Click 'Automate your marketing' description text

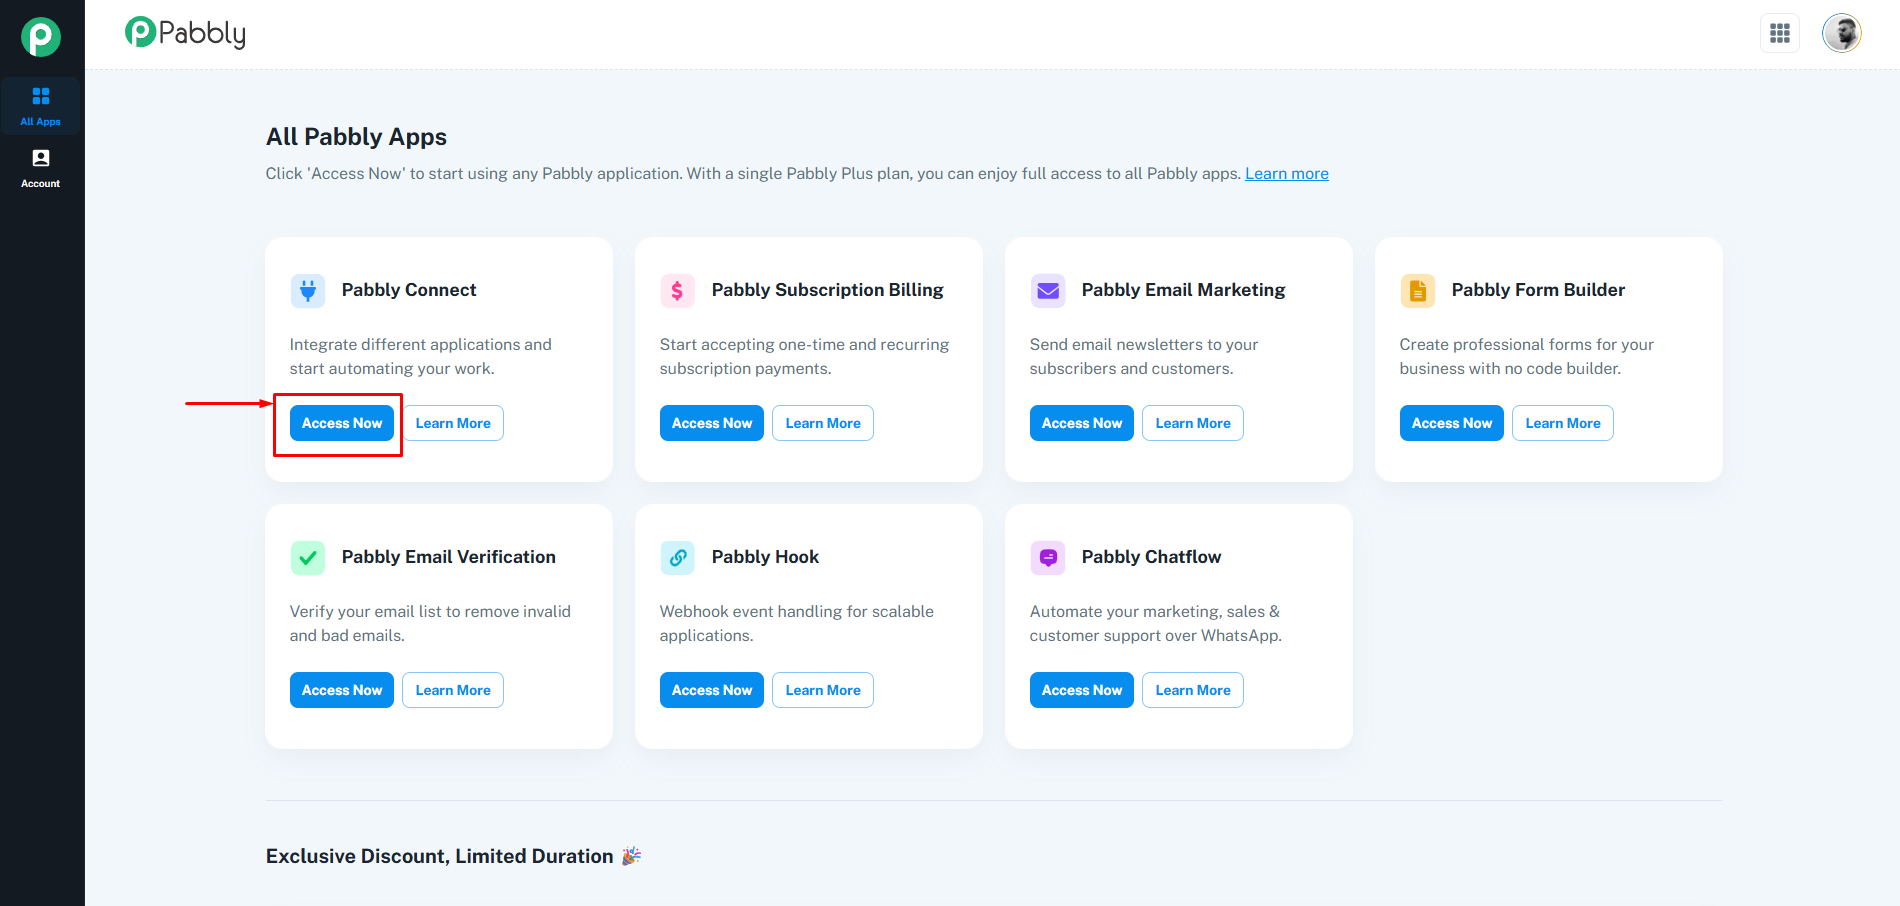1156,623
